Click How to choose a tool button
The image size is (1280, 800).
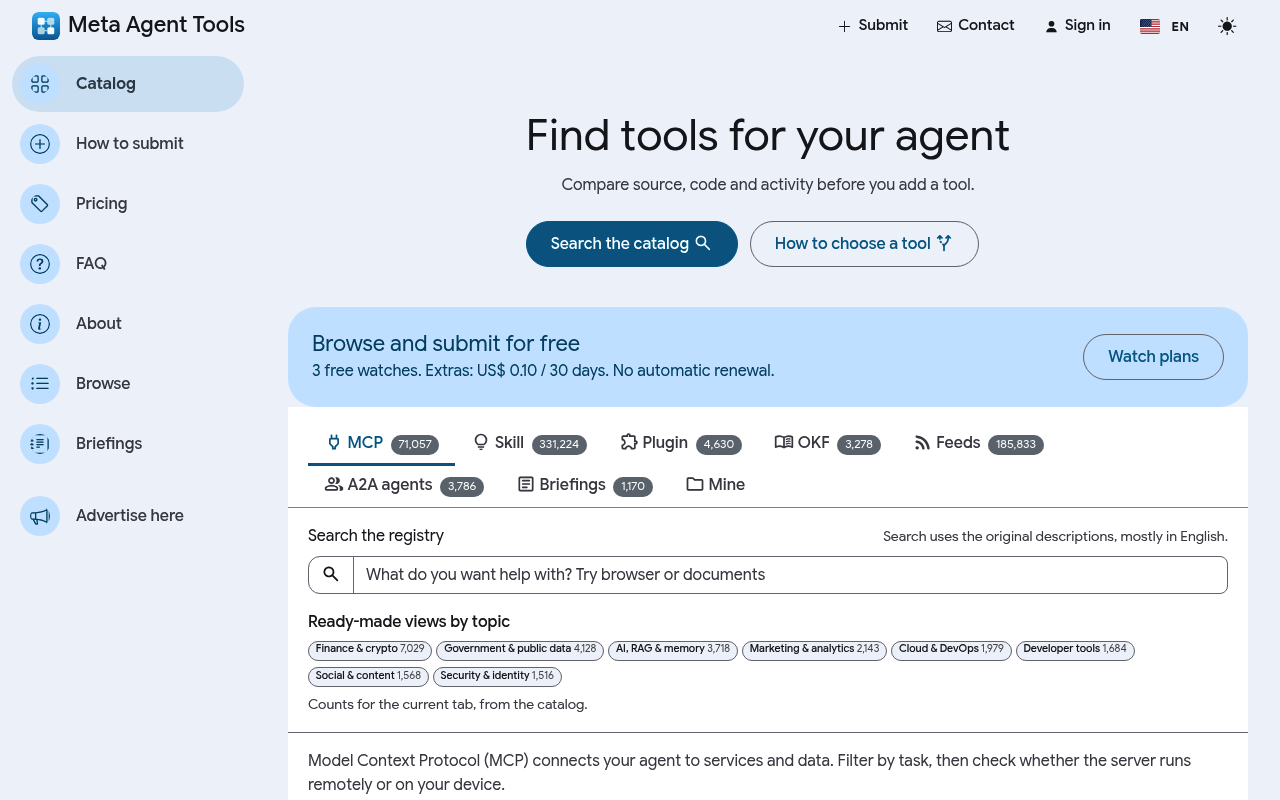(x=864, y=244)
